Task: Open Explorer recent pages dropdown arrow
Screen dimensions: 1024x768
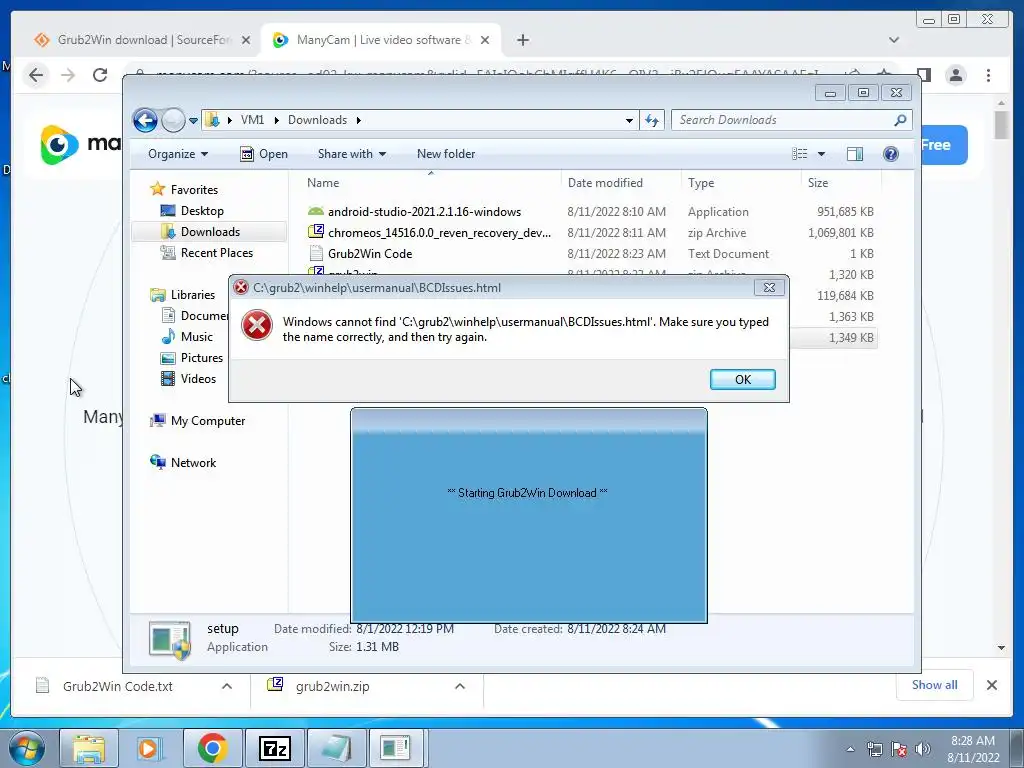Action: pyautogui.click(x=193, y=121)
